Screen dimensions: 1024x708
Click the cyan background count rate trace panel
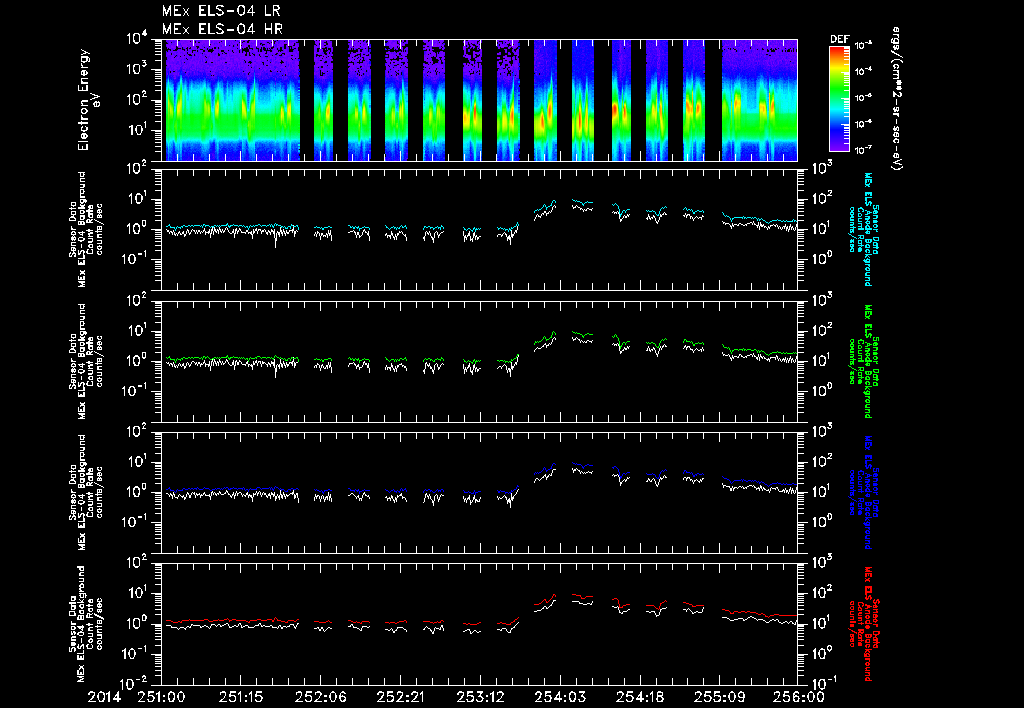click(479, 229)
